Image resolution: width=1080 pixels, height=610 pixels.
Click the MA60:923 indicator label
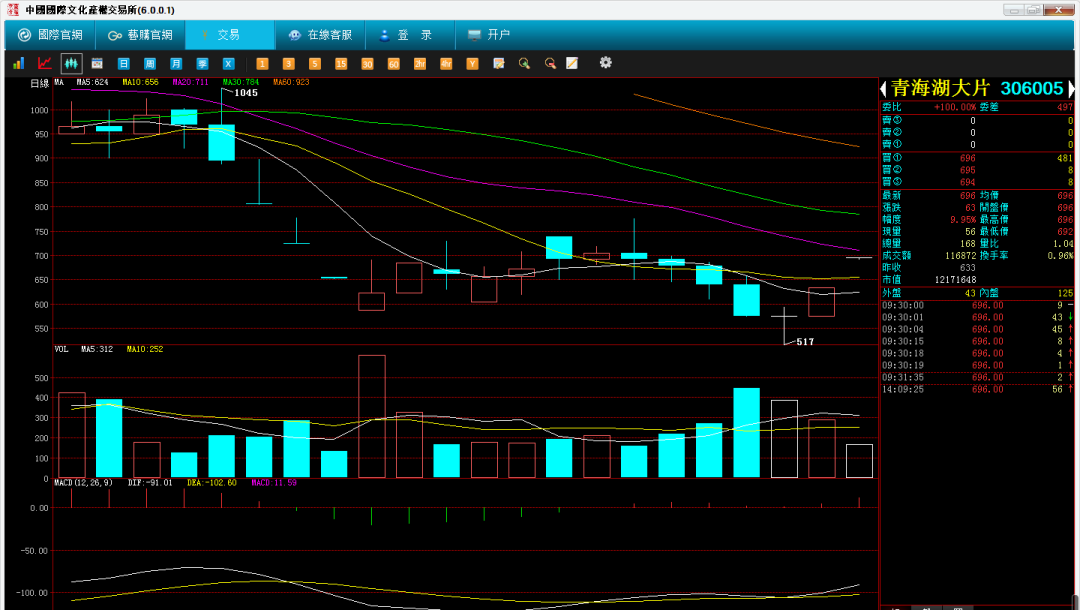291,82
